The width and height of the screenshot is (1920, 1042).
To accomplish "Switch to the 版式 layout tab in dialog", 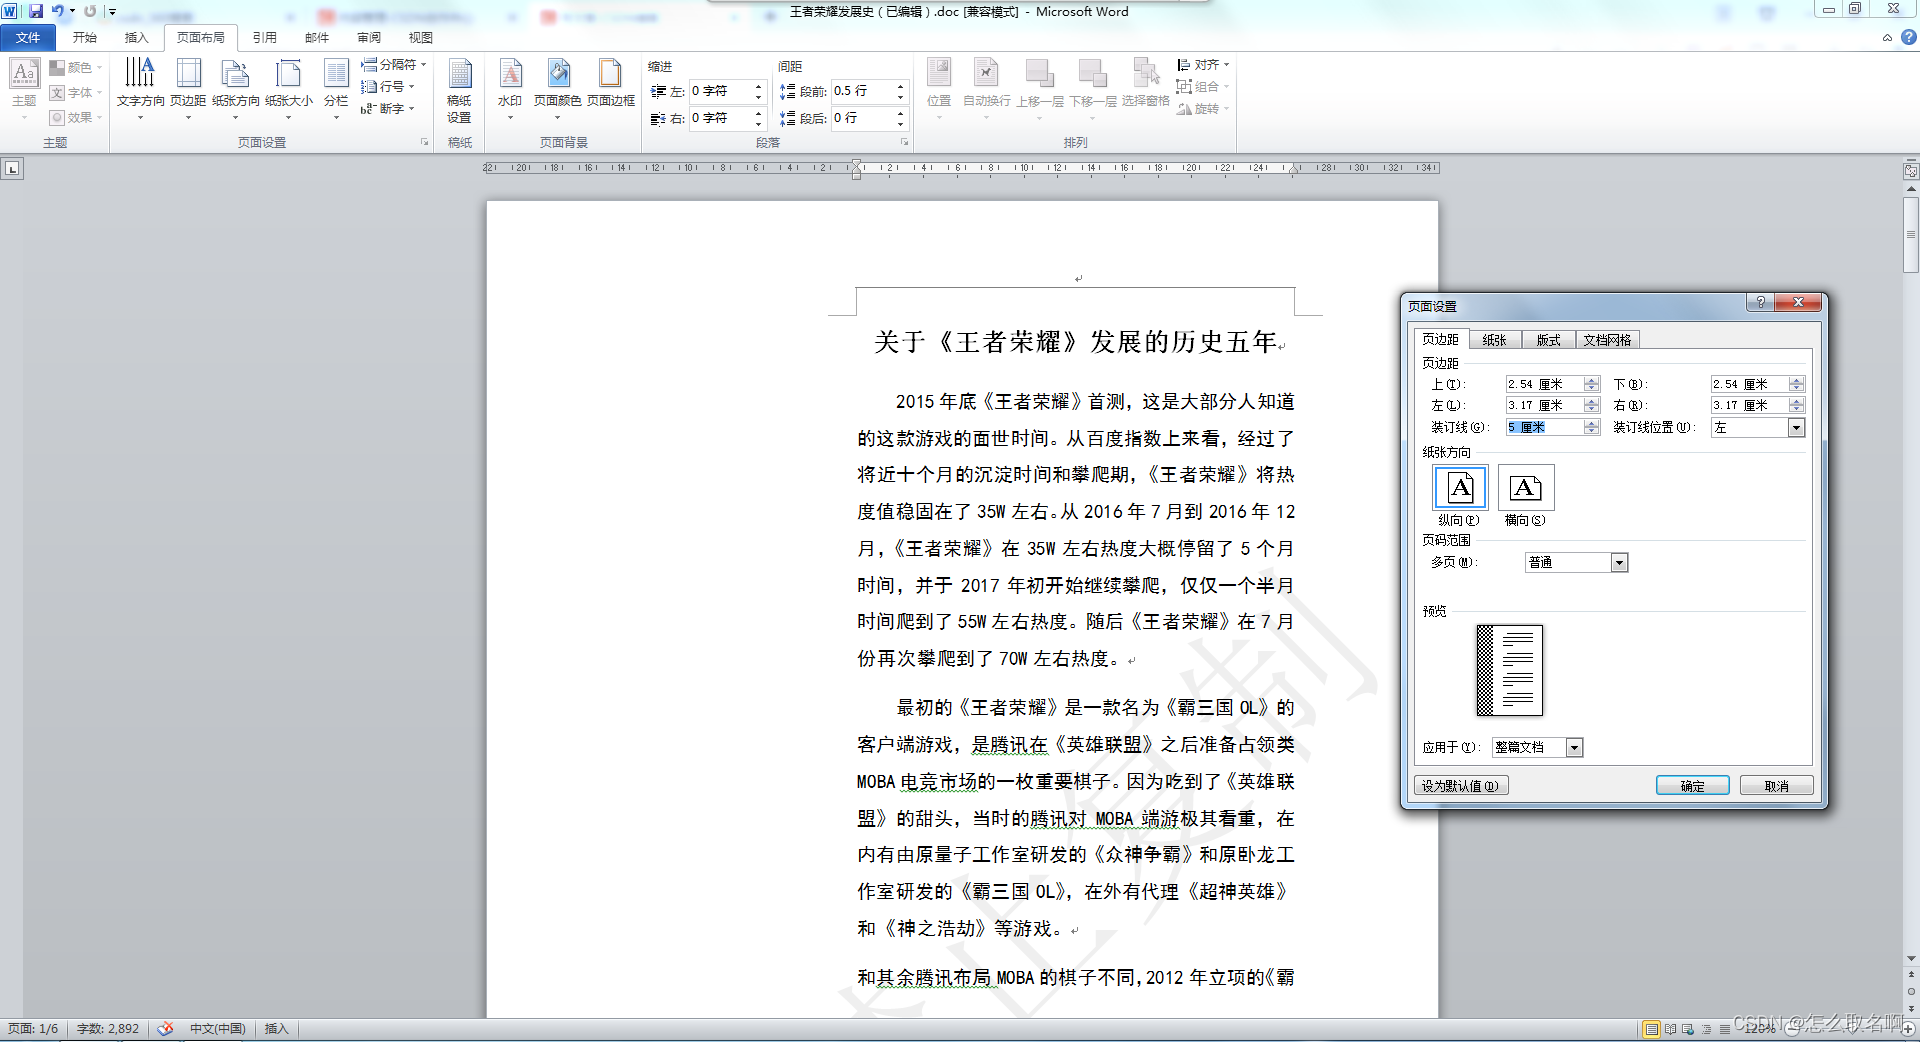I will click(x=1548, y=340).
